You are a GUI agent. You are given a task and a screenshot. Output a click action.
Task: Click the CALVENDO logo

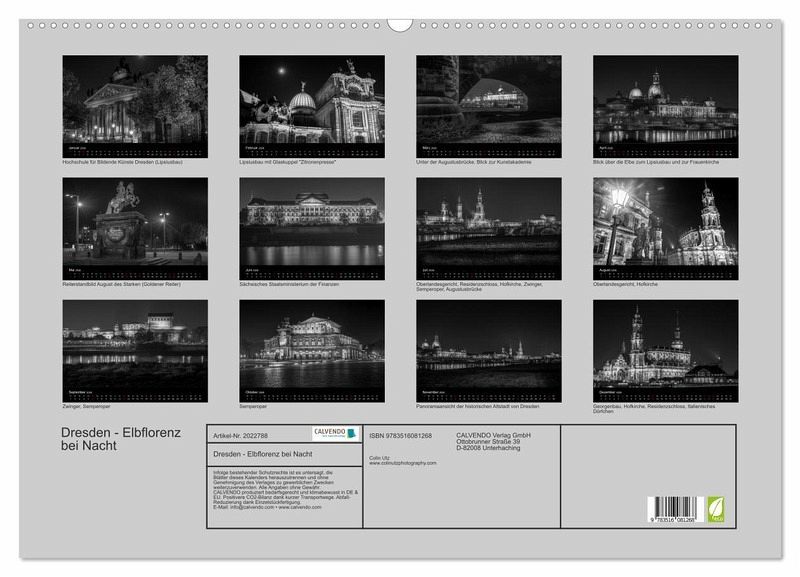pyautogui.click(x=334, y=434)
